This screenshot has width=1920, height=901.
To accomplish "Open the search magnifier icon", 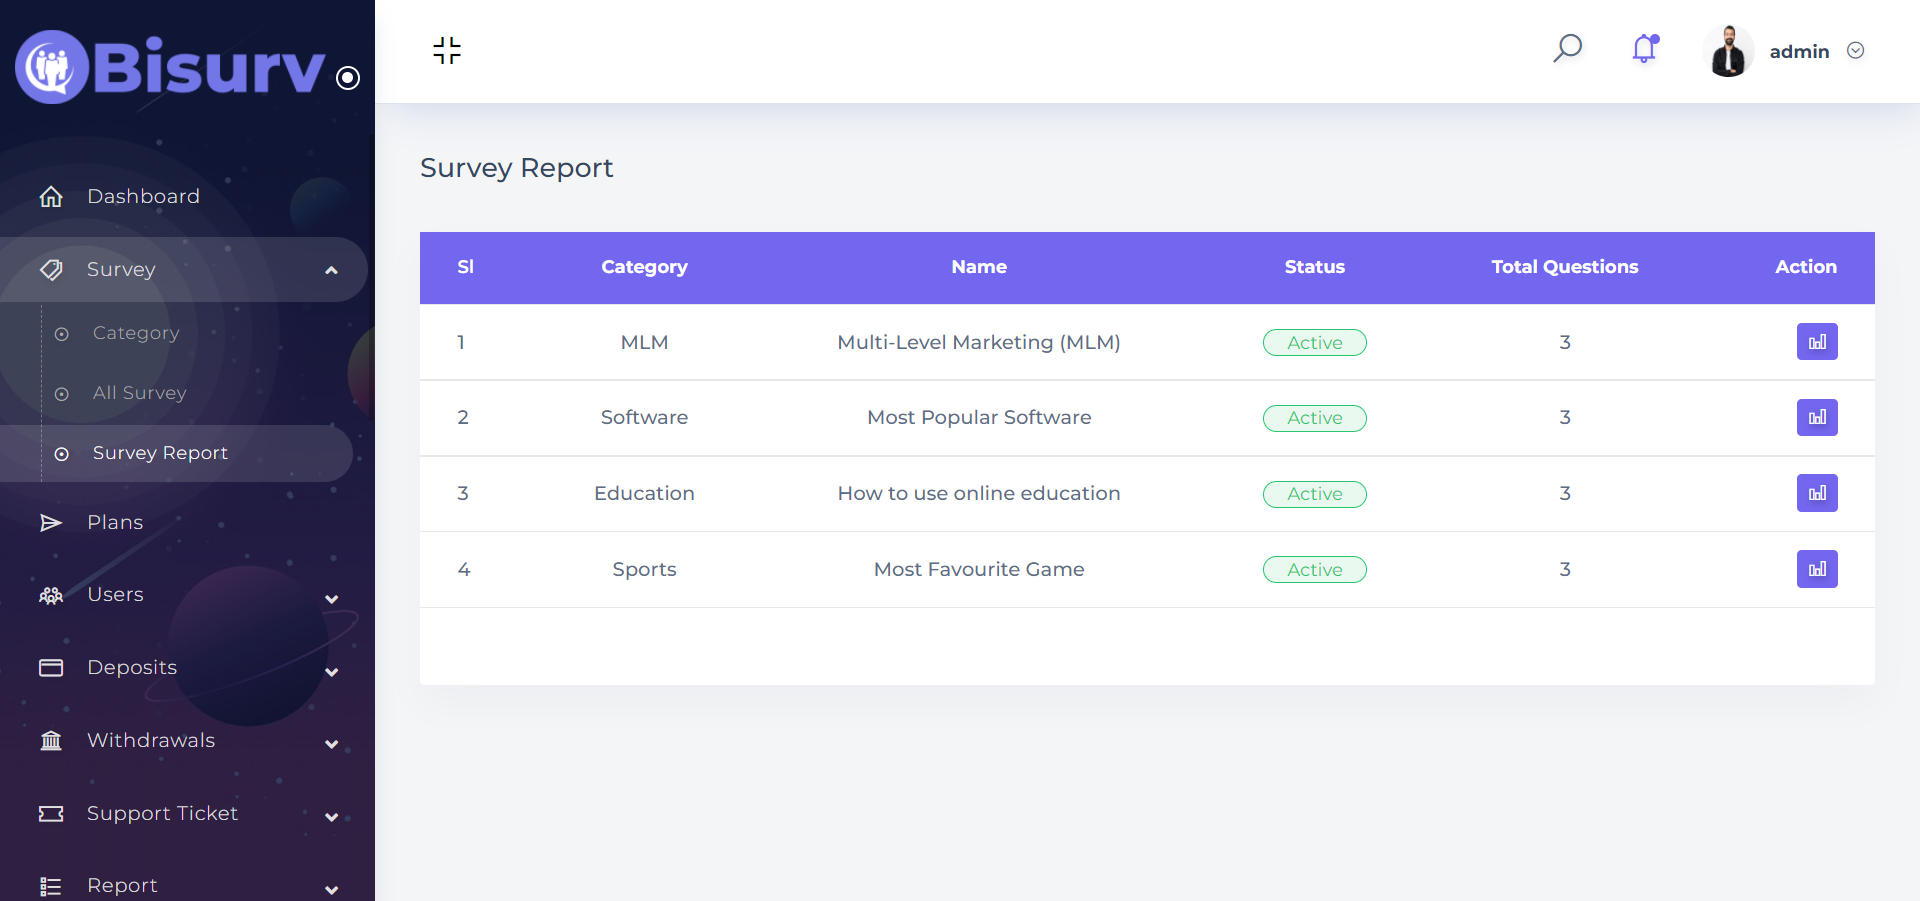I will (1567, 48).
